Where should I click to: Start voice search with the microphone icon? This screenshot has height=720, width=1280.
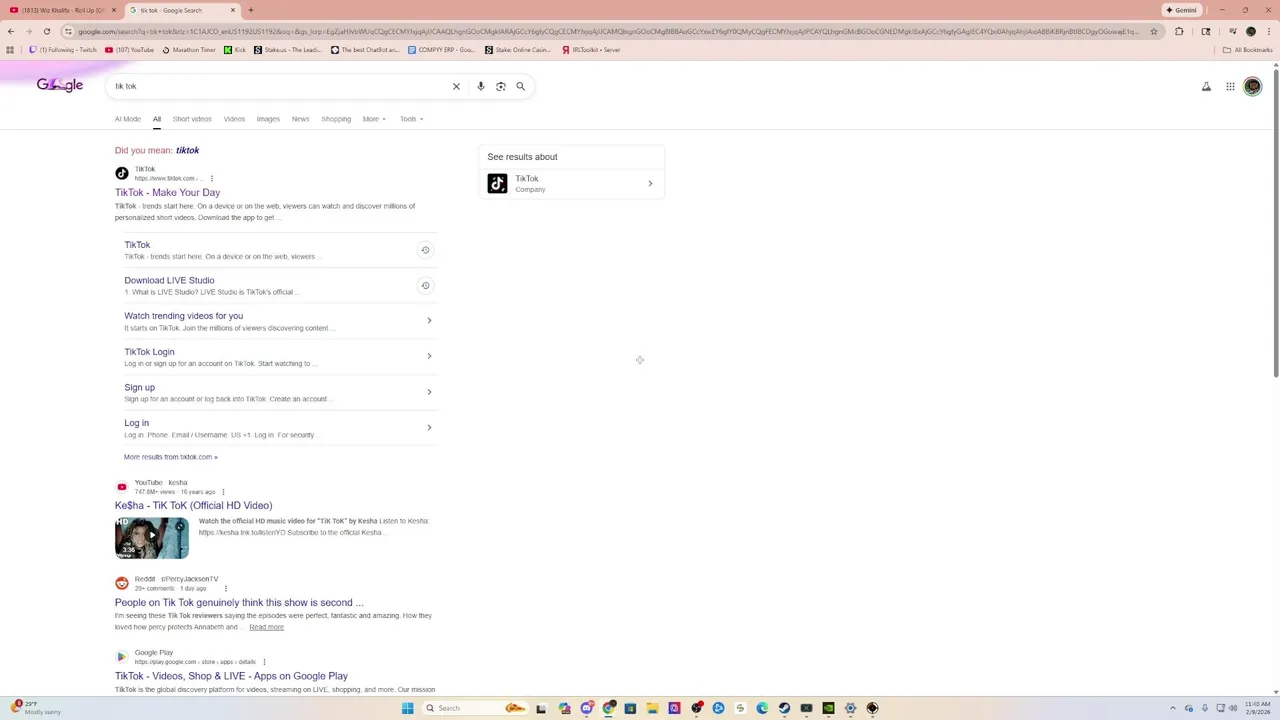click(481, 86)
